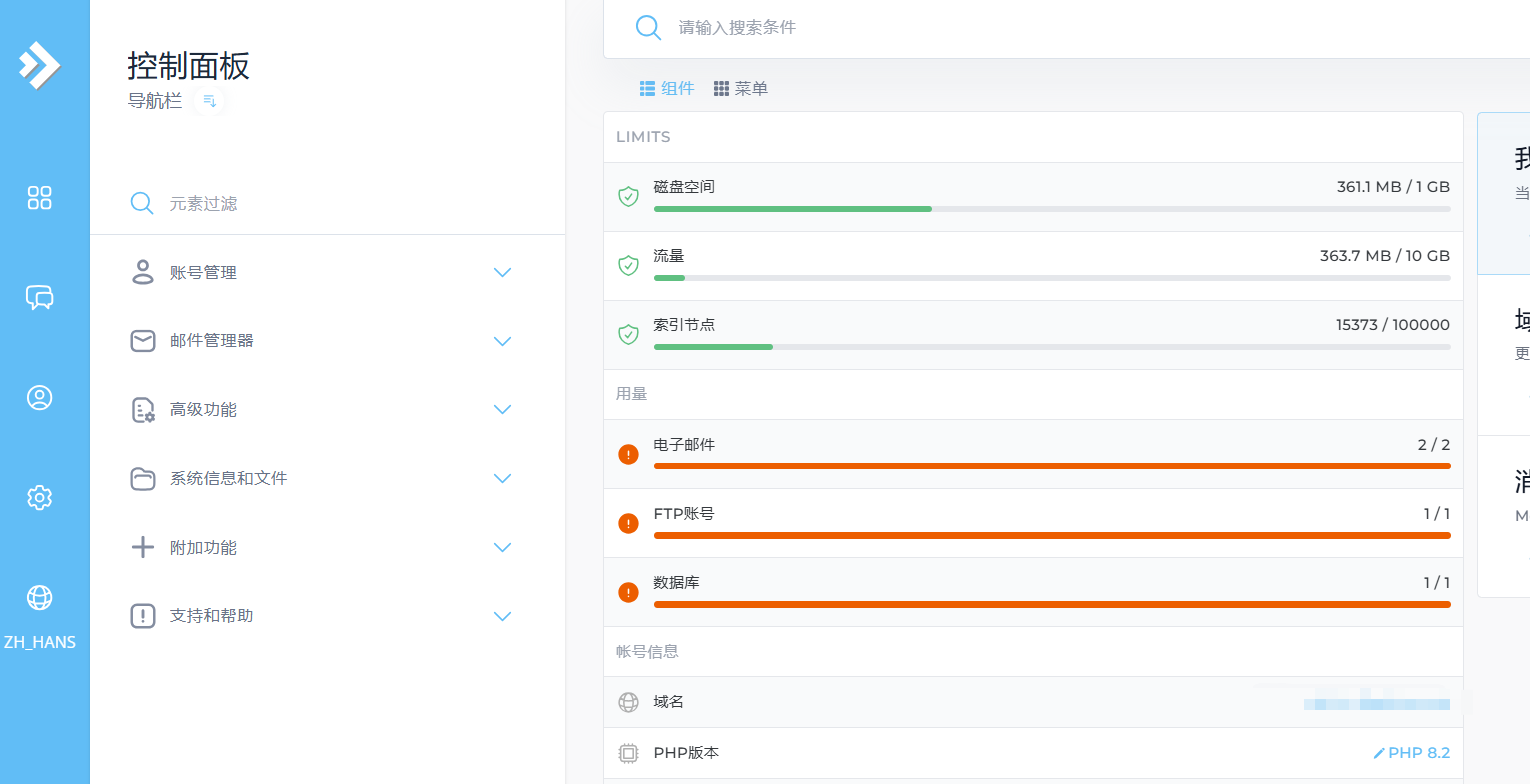Image resolution: width=1530 pixels, height=784 pixels.
Task: Select the 组件 tab
Action: click(x=667, y=88)
